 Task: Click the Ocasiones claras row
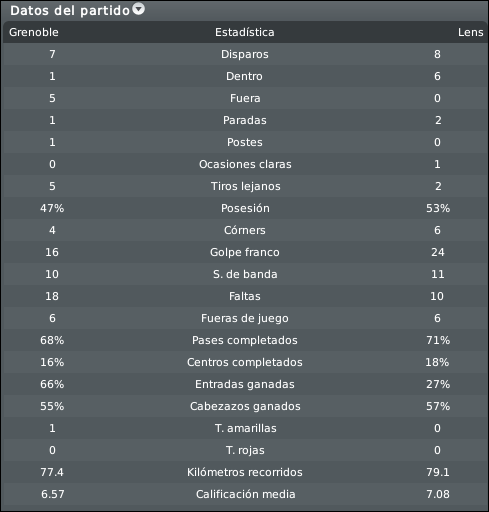(x=245, y=164)
